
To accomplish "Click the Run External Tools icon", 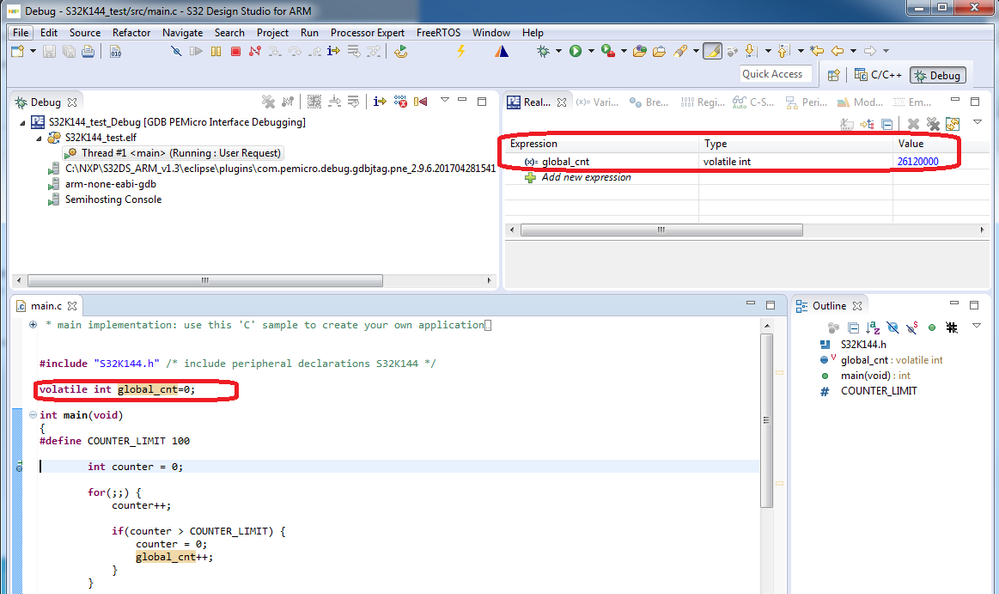I will pos(608,51).
